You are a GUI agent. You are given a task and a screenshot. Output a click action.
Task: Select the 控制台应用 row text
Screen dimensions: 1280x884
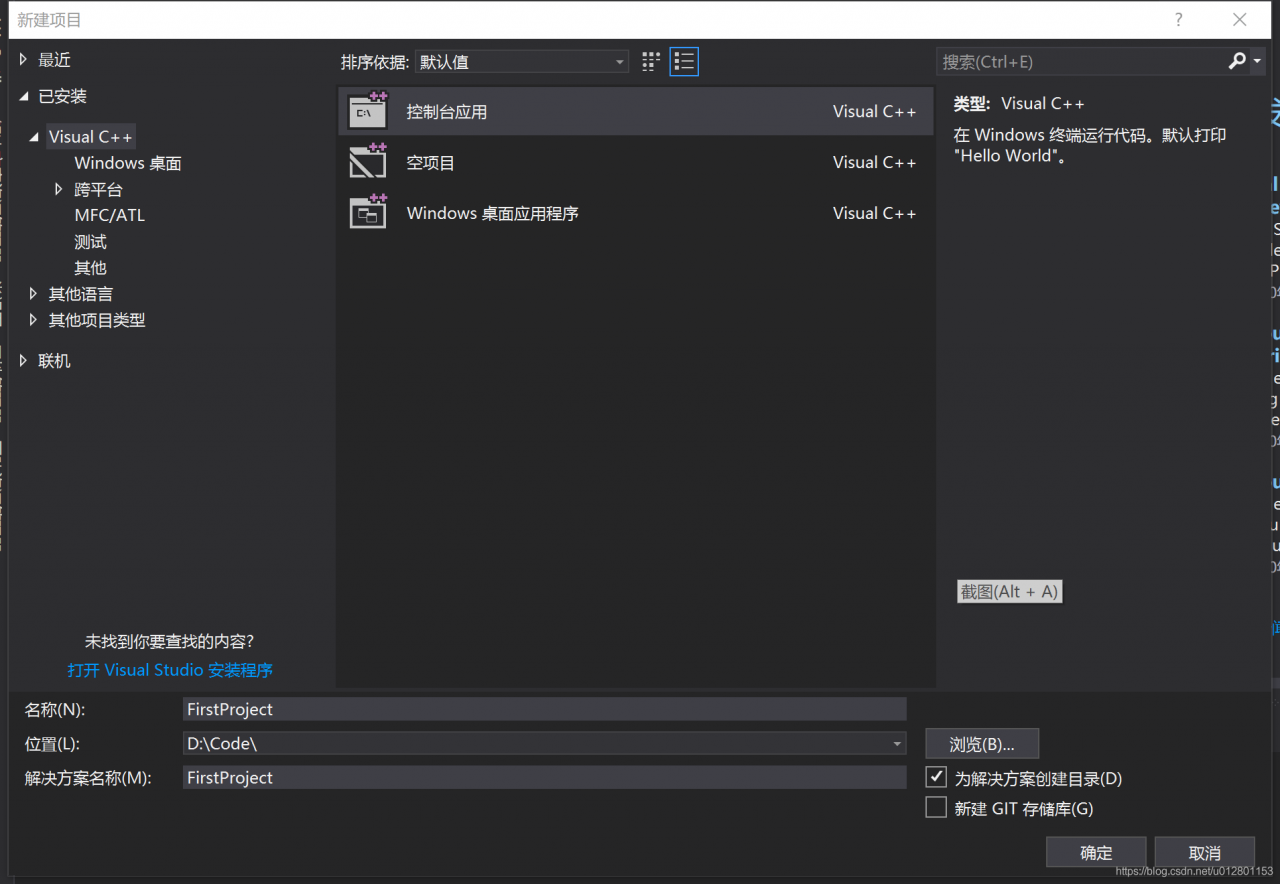click(x=447, y=112)
